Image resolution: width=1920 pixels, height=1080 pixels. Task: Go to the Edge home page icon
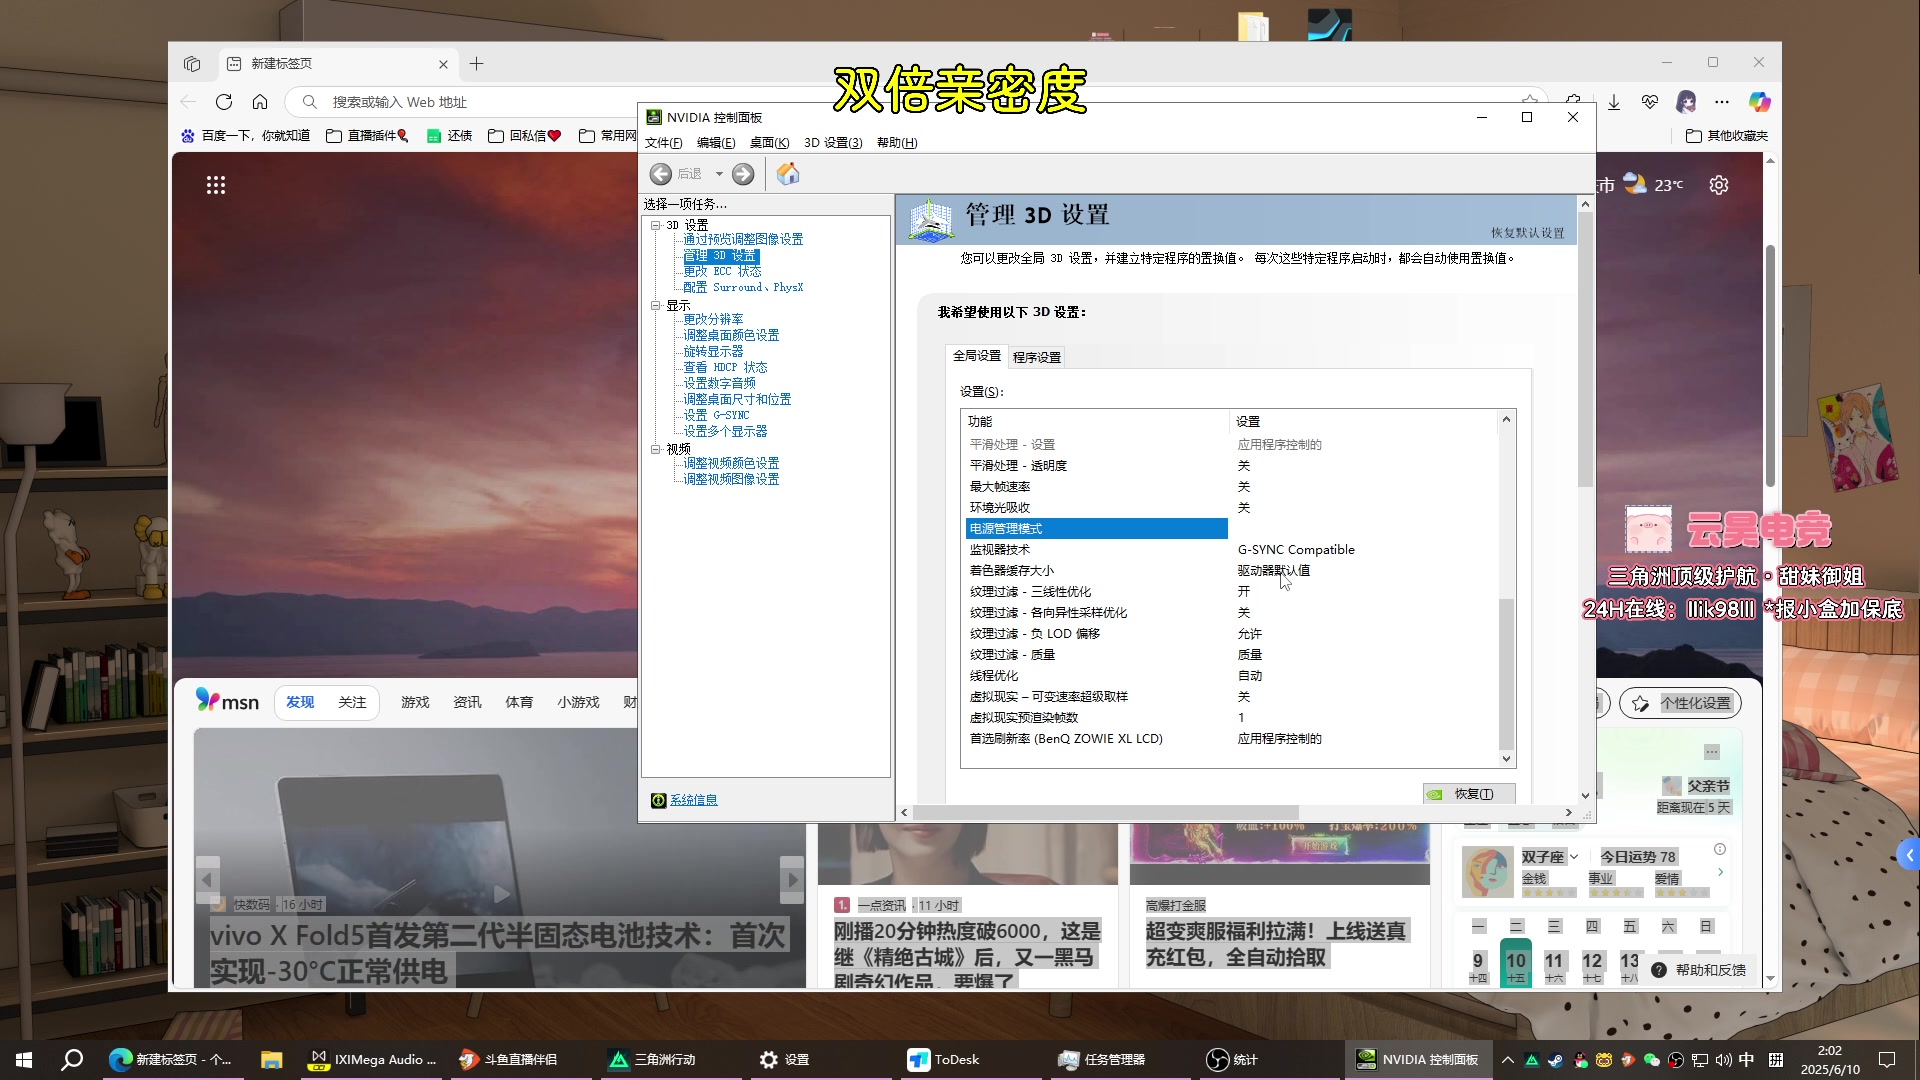(260, 102)
